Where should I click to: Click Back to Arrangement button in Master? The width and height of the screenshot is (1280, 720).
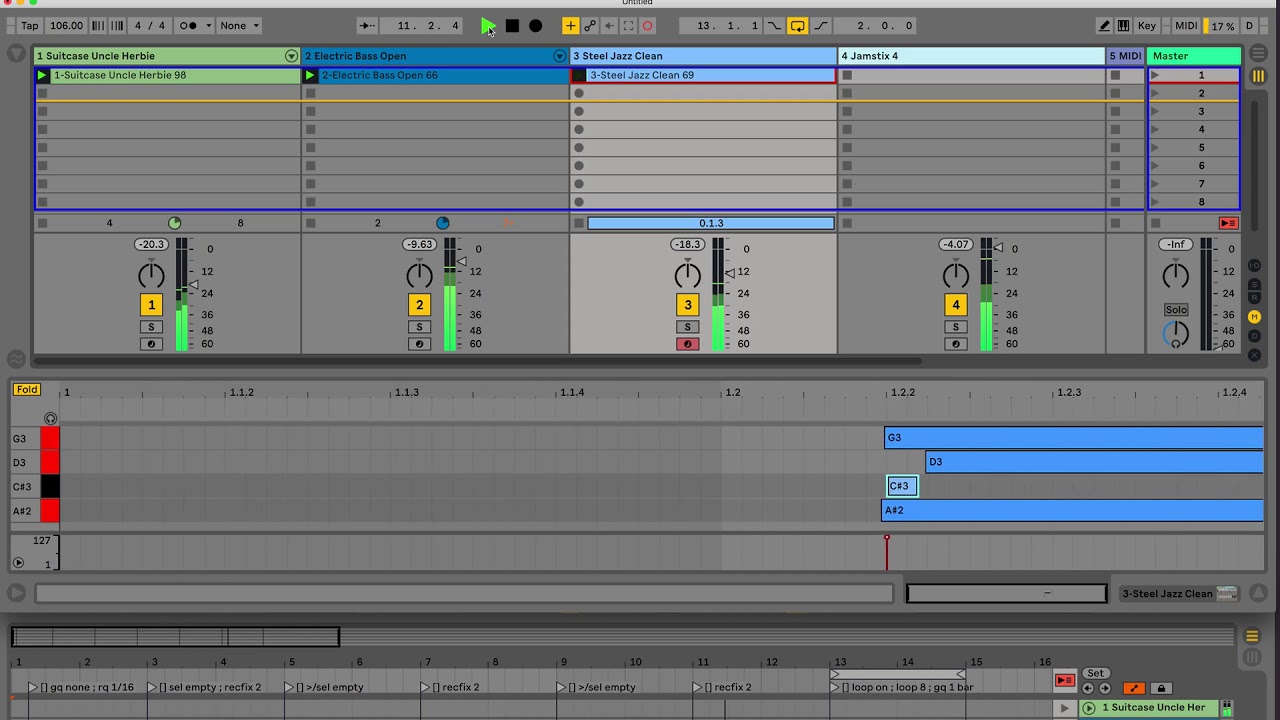coord(1228,223)
